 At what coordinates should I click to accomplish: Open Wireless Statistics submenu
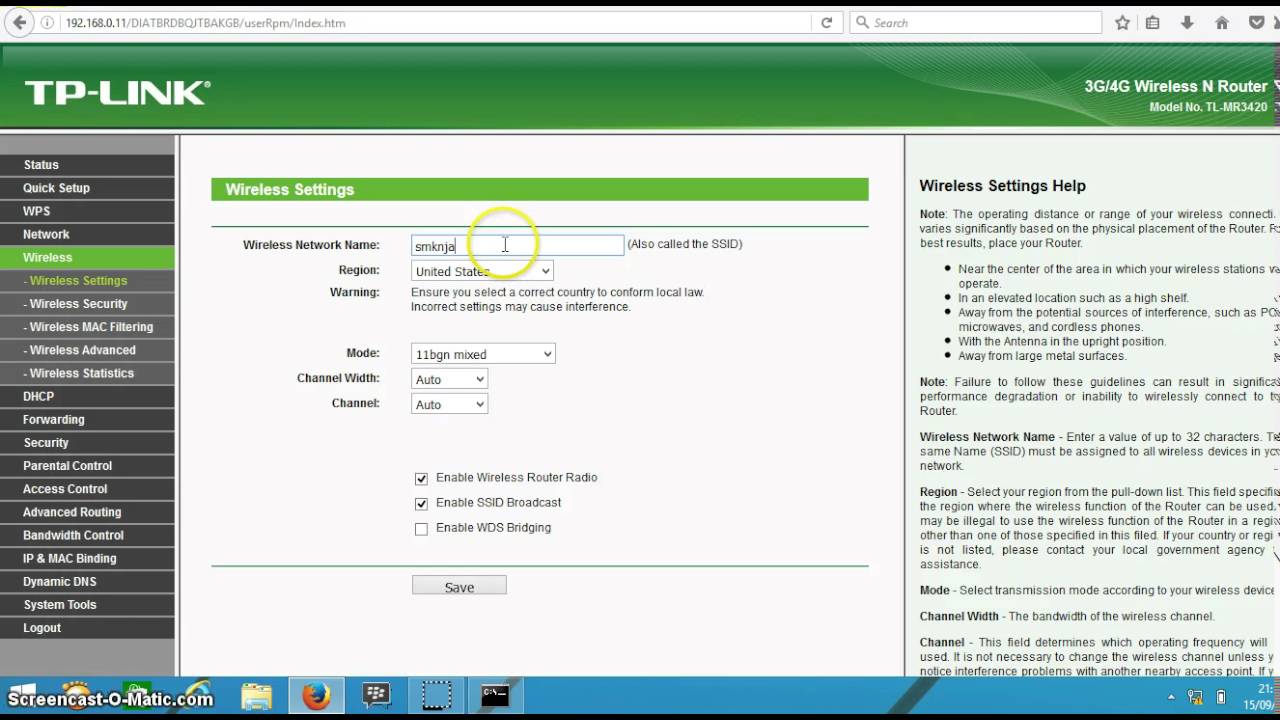coord(87,373)
